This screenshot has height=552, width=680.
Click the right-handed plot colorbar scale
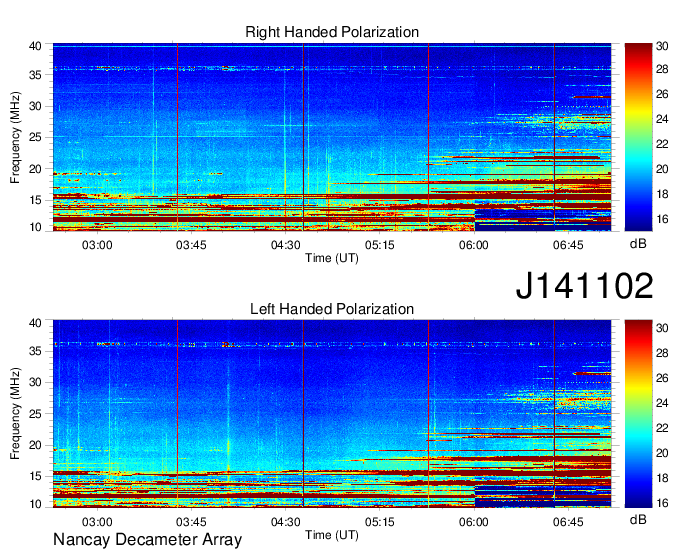[x=638, y=137]
